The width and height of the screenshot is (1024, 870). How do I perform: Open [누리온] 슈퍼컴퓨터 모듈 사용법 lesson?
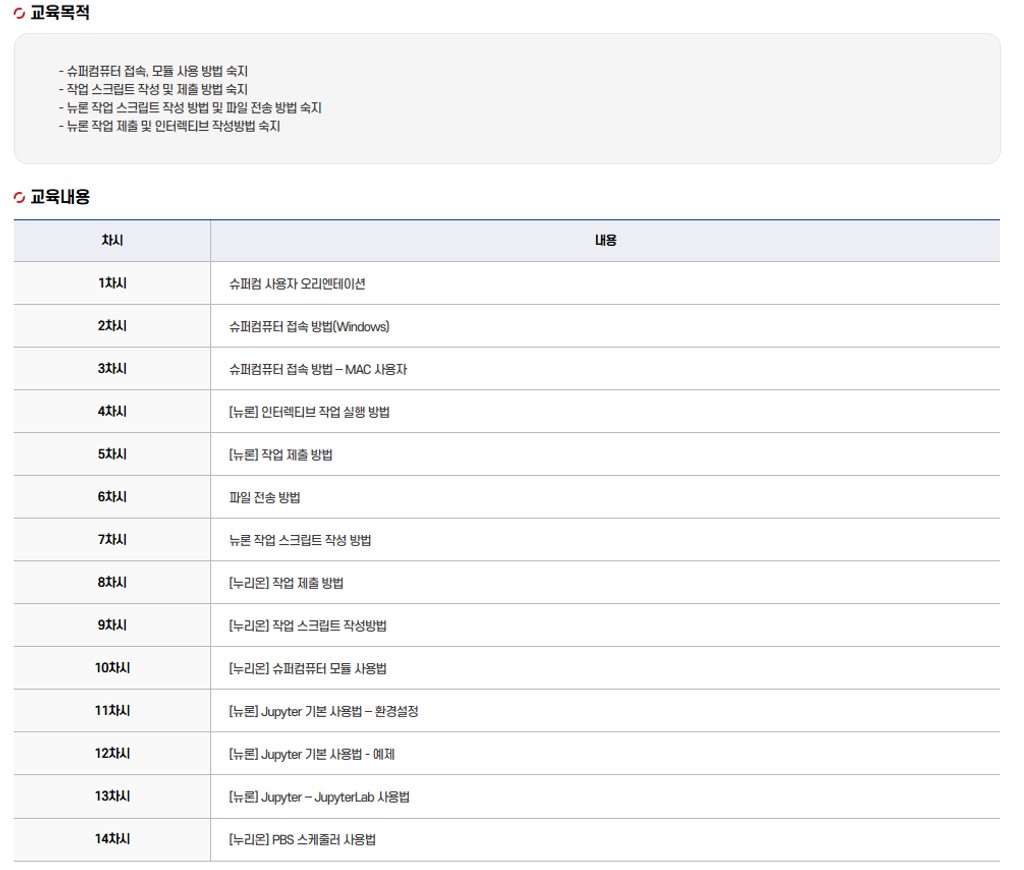tap(308, 669)
